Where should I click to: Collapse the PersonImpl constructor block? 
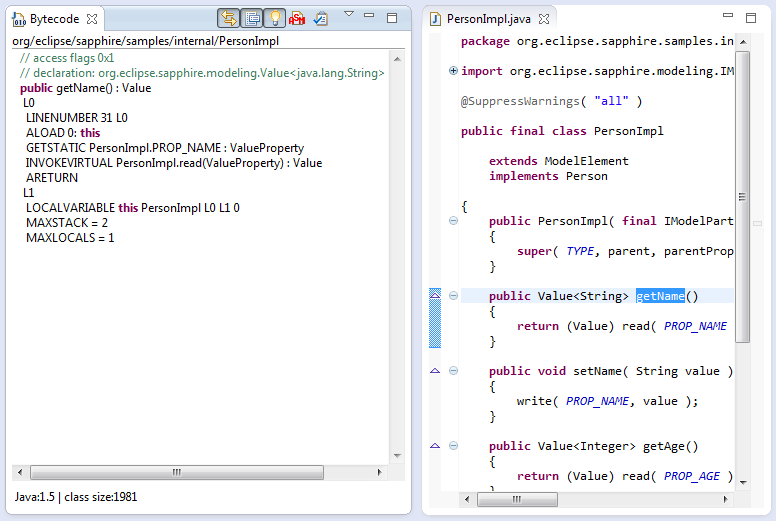tap(453, 221)
